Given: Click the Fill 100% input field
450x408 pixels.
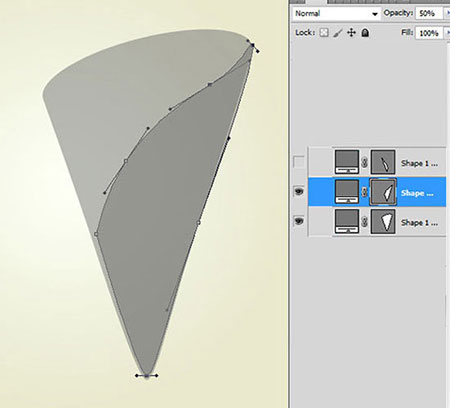Looking at the screenshot, I should tap(429, 33).
